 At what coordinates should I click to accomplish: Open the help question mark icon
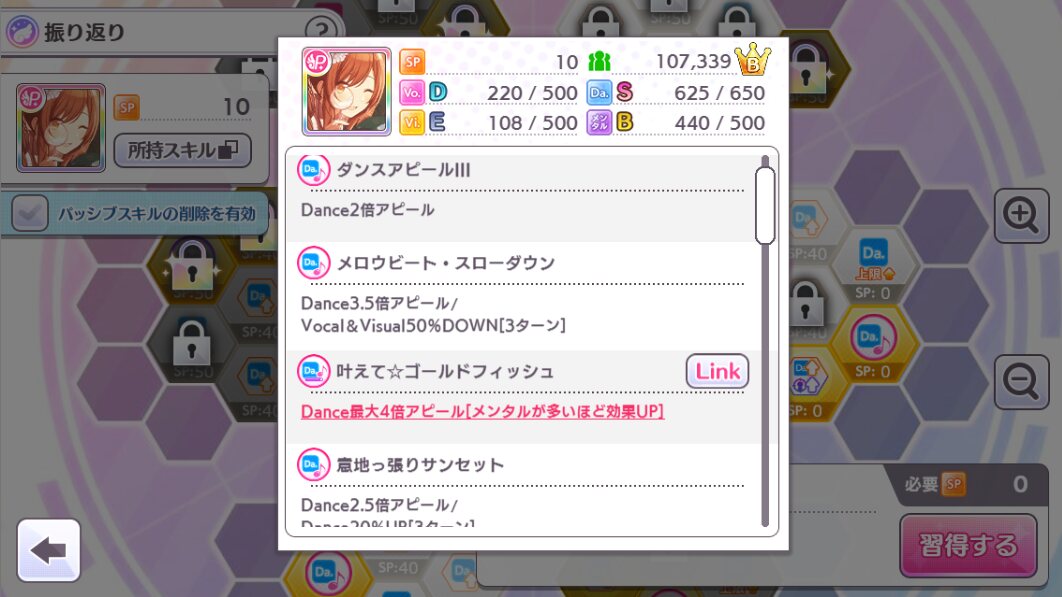(321, 30)
